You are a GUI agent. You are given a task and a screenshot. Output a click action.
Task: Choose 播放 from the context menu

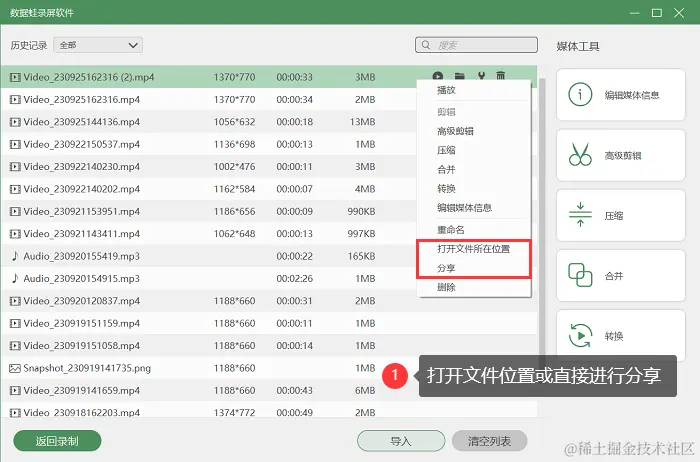[x=446, y=90]
